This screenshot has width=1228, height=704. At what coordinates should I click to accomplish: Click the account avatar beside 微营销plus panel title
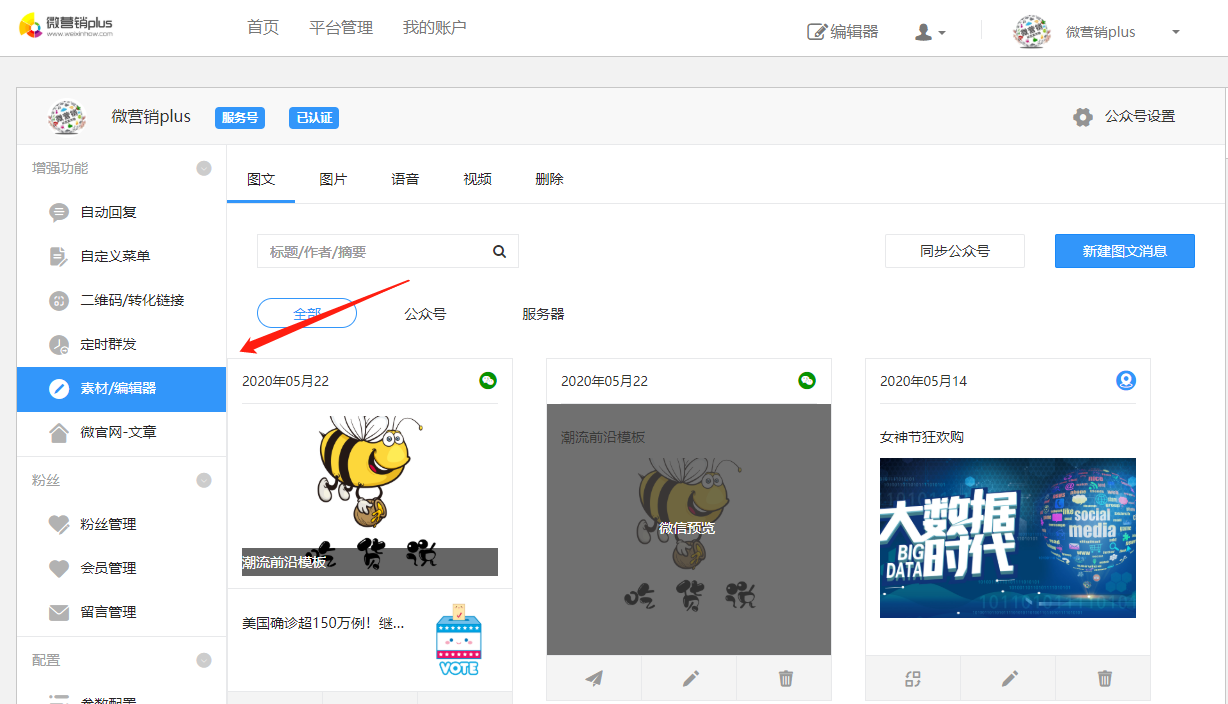click(67, 117)
